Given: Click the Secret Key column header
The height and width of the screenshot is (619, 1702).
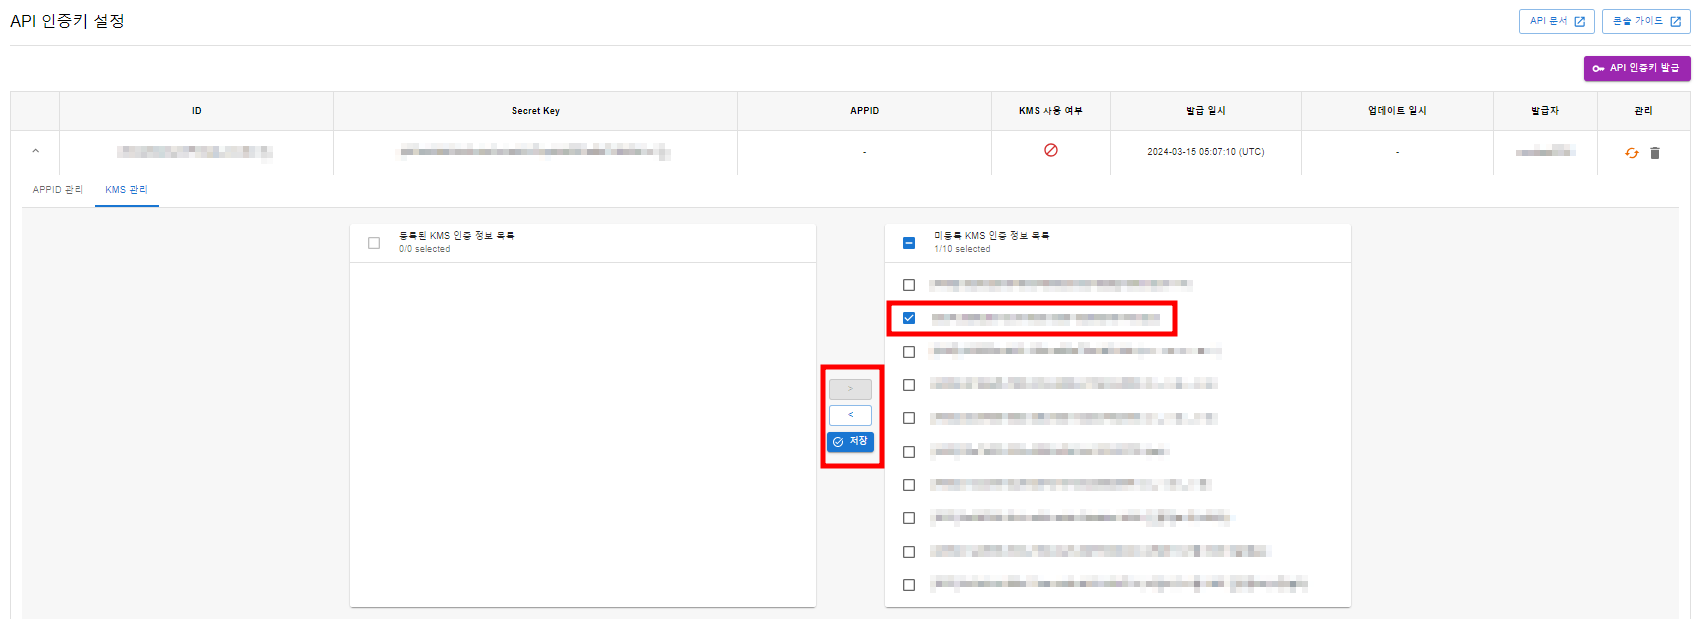Looking at the screenshot, I should [536, 111].
